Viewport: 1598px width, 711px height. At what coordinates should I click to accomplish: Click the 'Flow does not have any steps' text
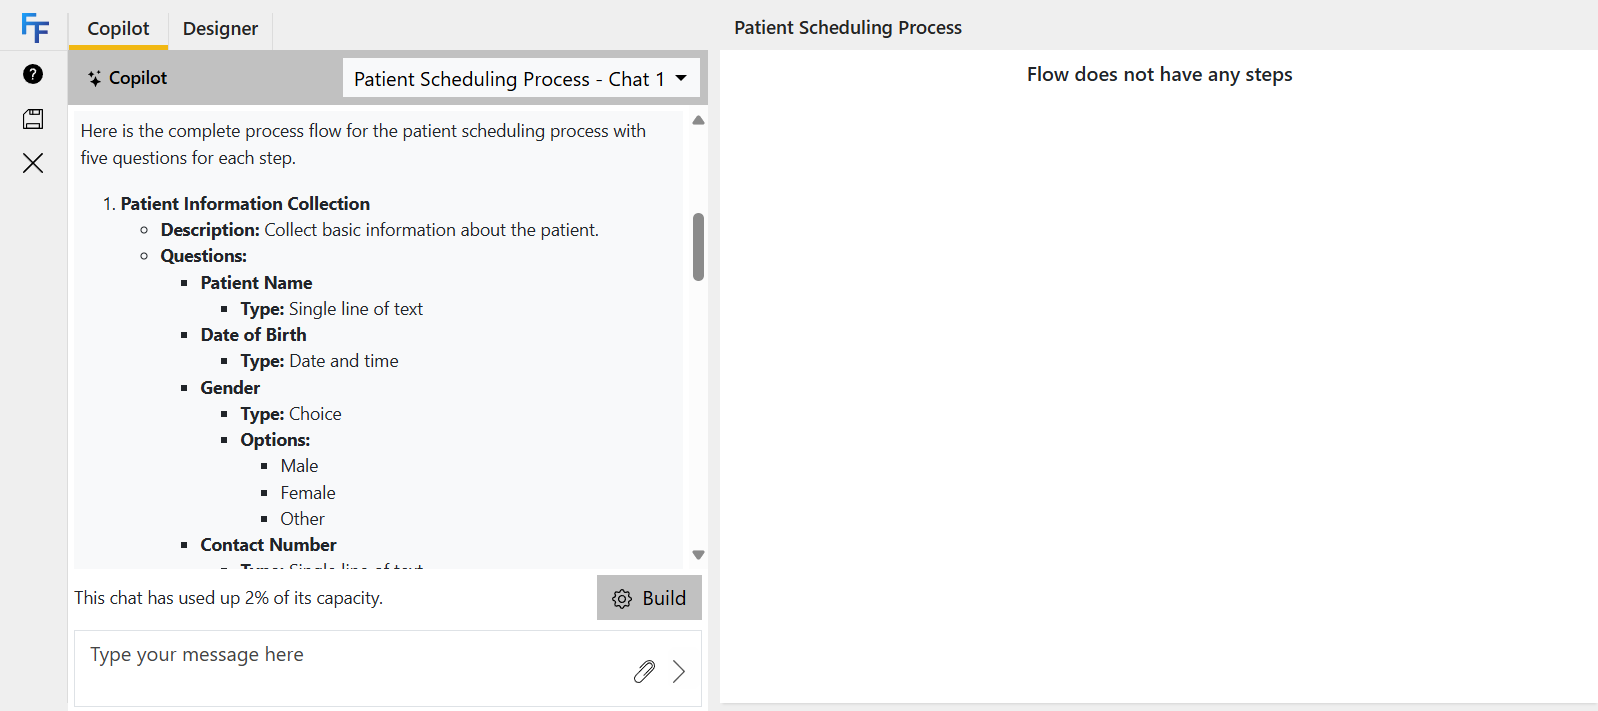point(1159,74)
